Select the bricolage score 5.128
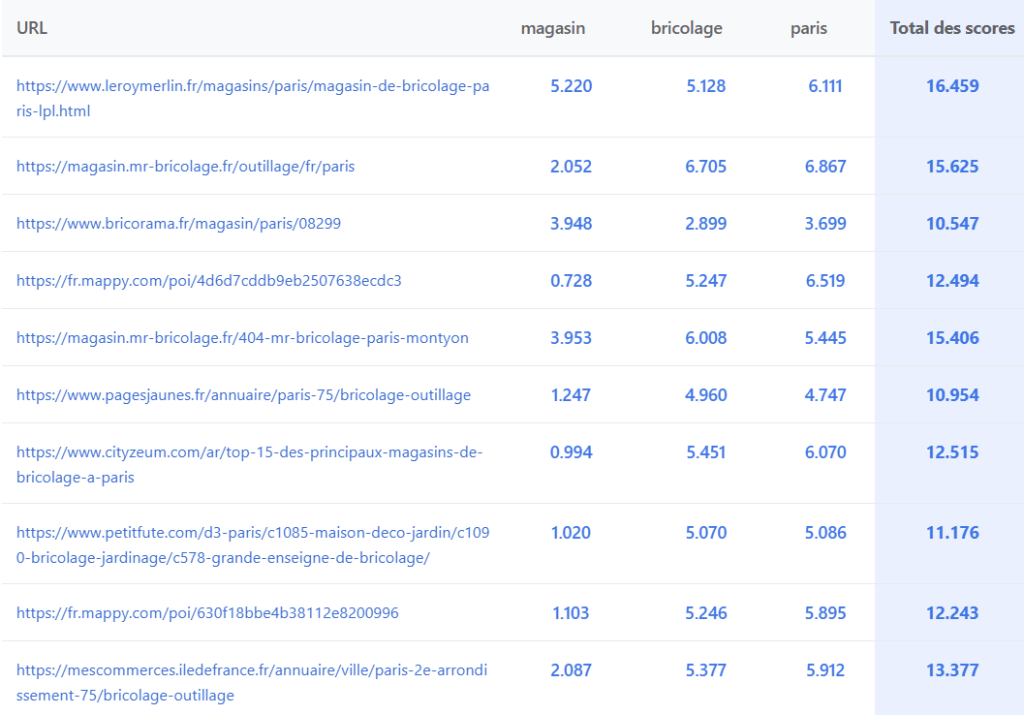 point(706,86)
